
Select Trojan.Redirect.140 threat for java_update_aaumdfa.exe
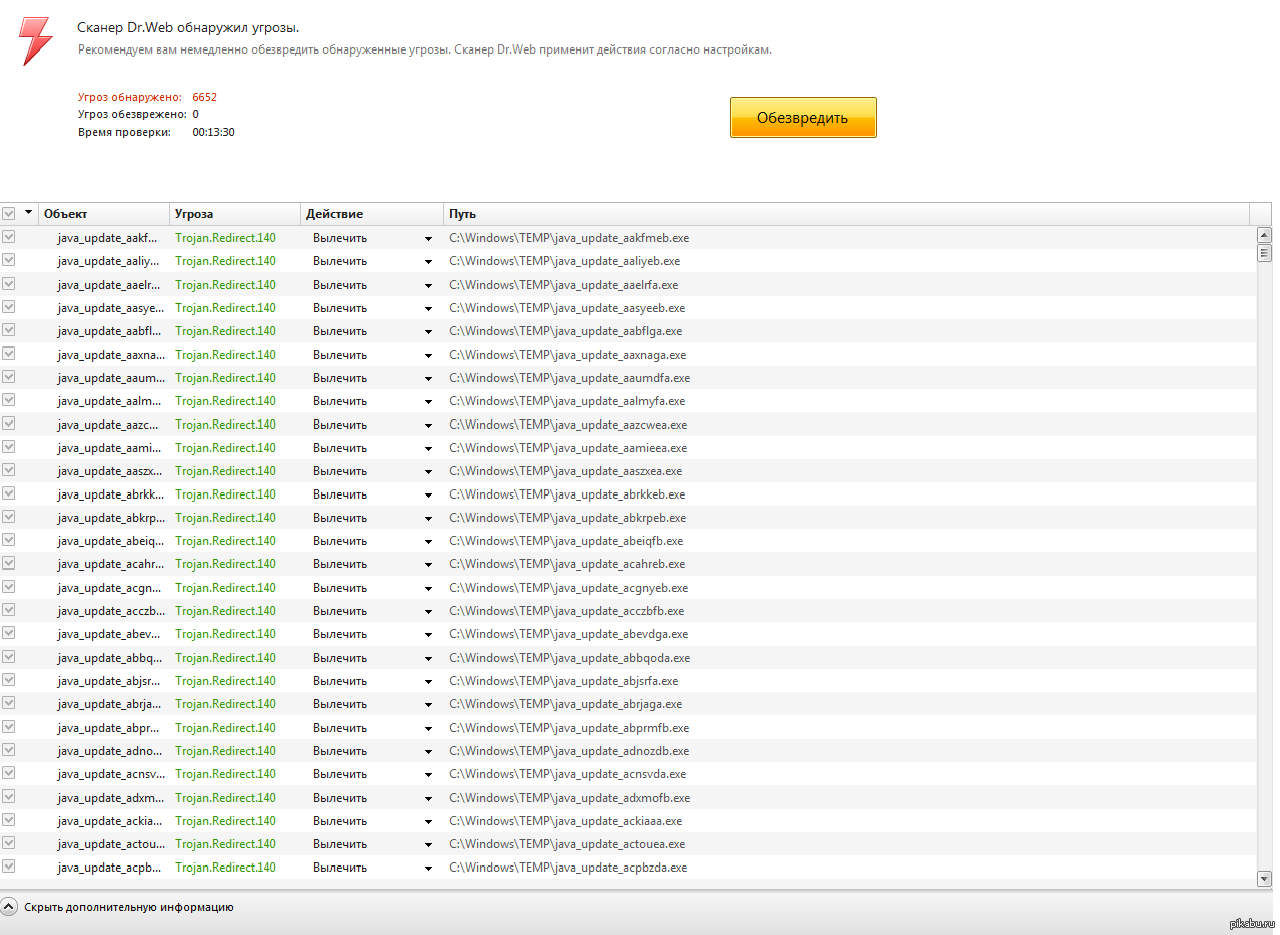coord(225,378)
